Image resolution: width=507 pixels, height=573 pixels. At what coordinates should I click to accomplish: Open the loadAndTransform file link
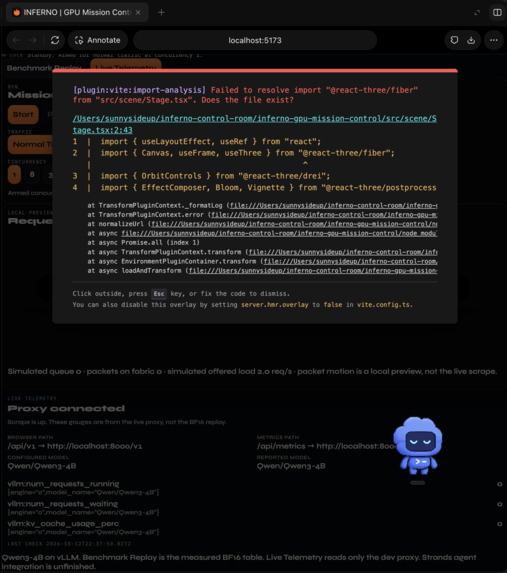tap(313, 271)
